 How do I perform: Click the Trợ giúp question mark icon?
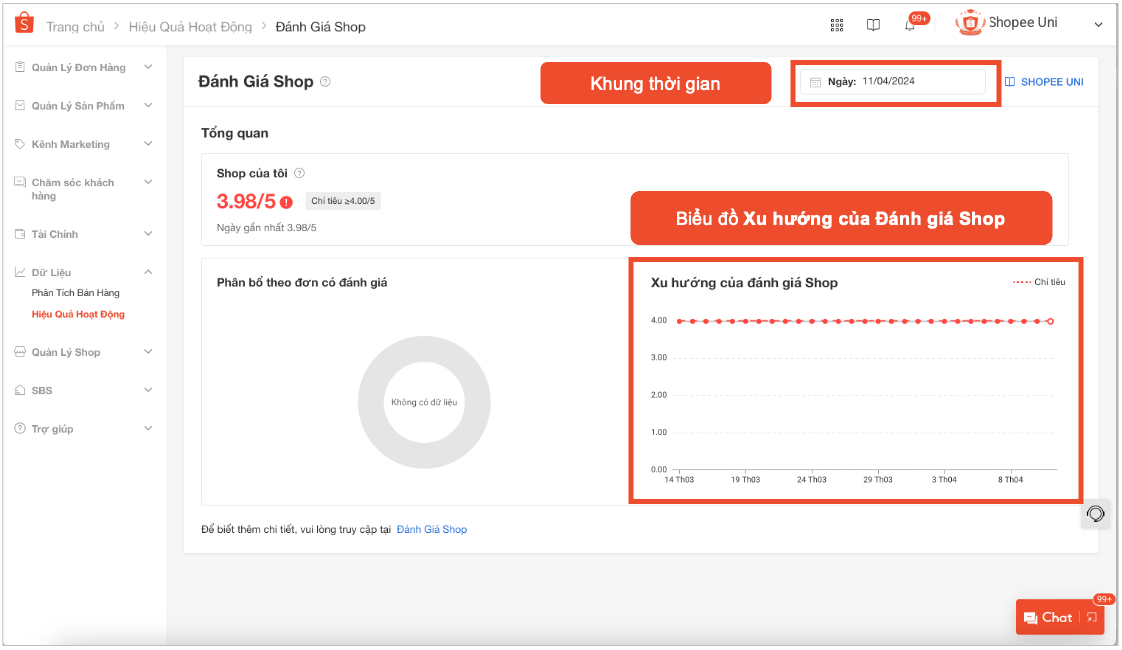tap(20, 428)
